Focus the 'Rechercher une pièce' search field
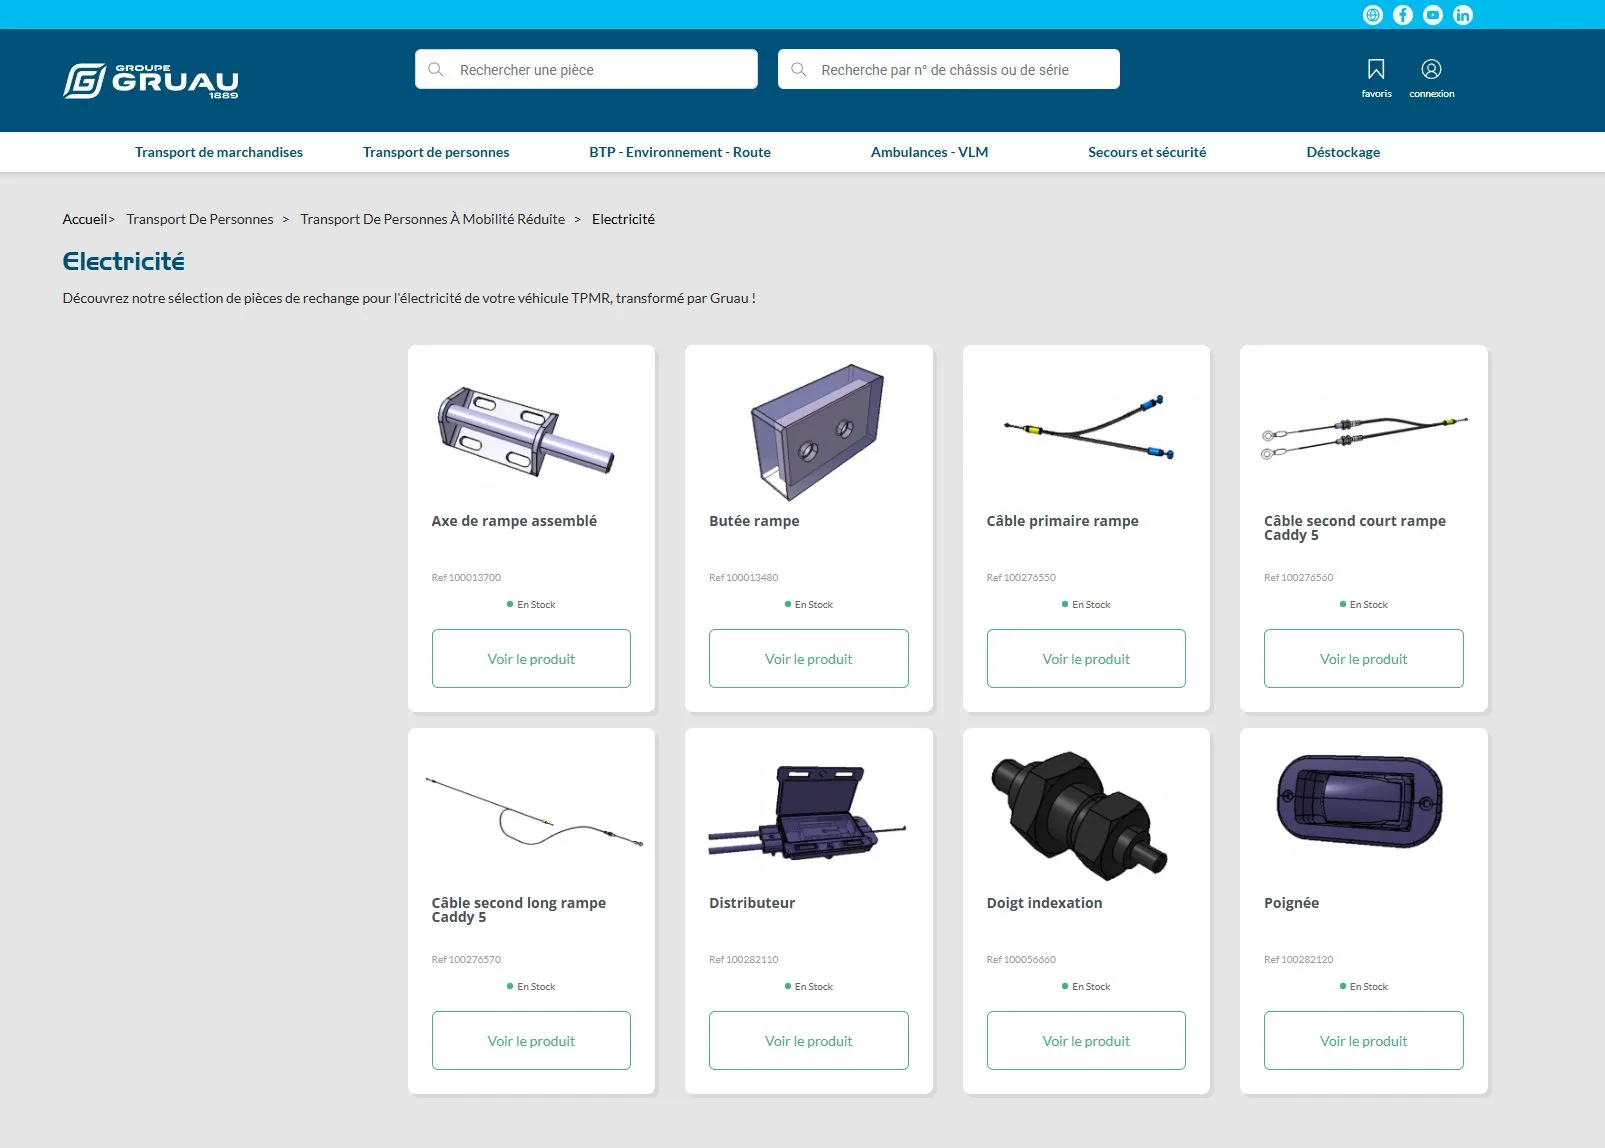 [x=600, y=70]
